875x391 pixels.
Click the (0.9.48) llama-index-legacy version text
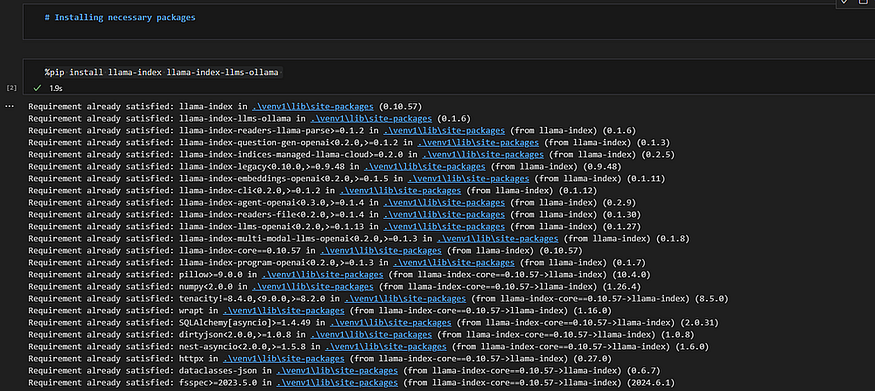[x=602, y=166]
